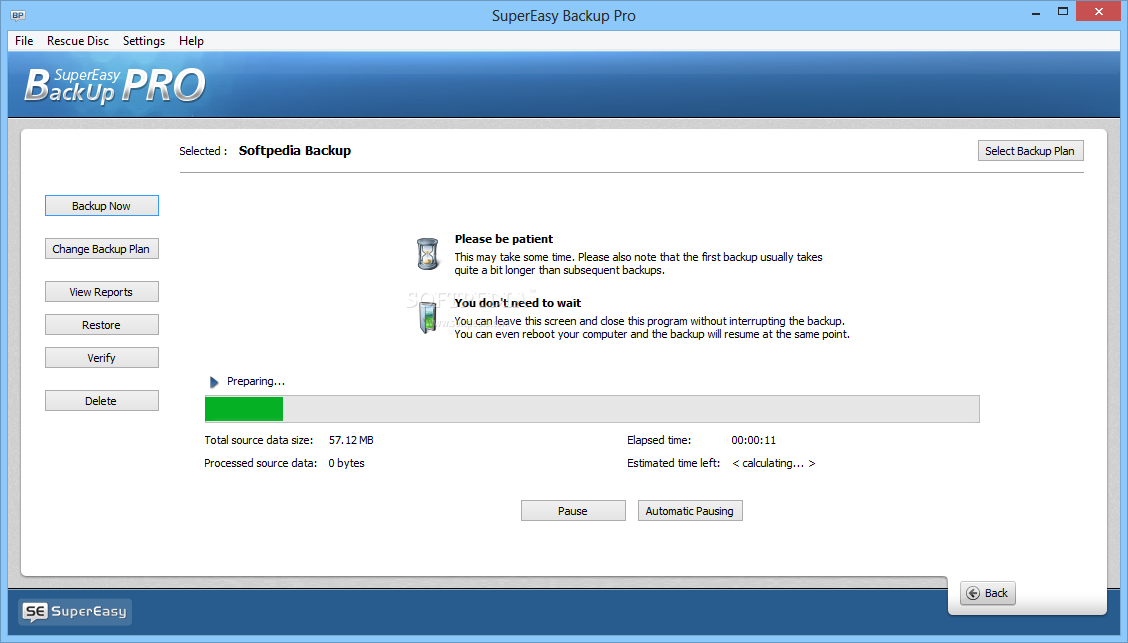Open the Help menu
Image resolution: width=1128 pixels, height=643 pixels.
click(191, 41)
